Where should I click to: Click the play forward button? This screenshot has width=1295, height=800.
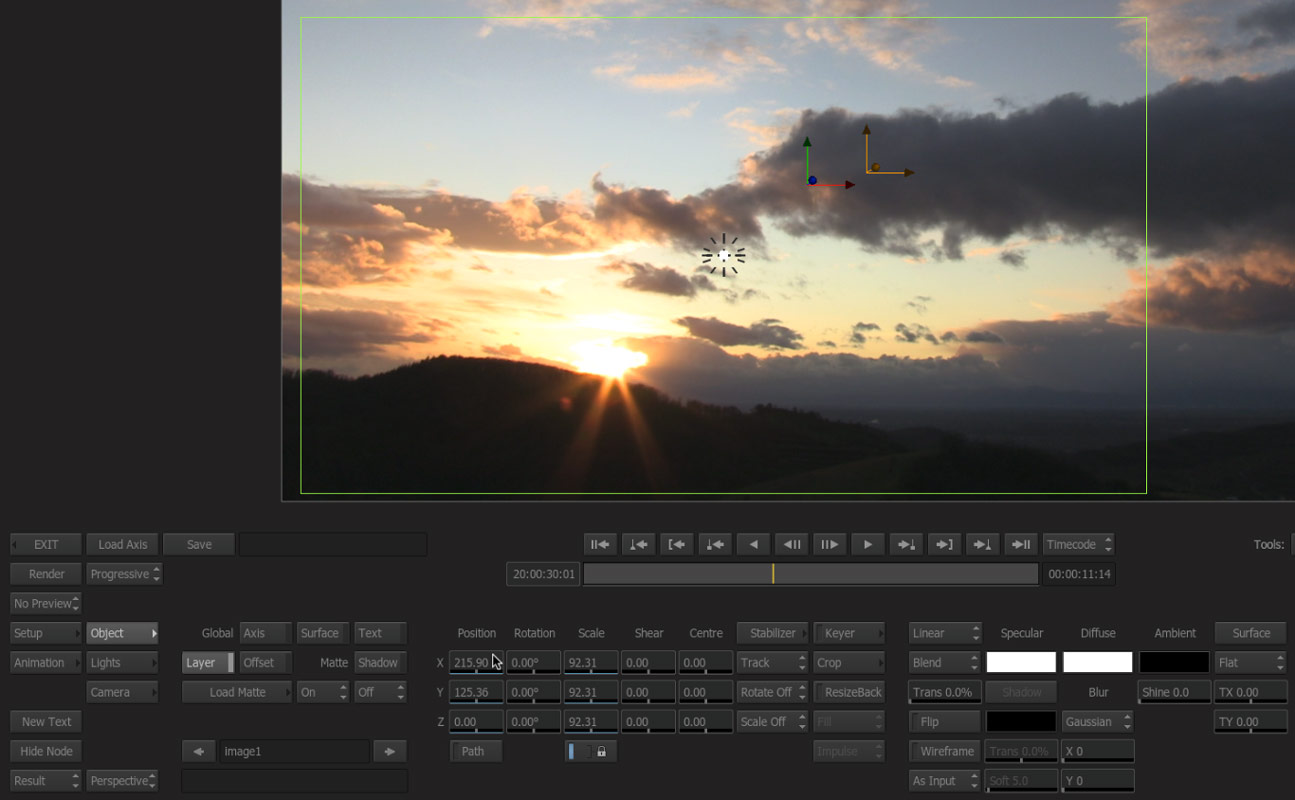click(867, 544)
